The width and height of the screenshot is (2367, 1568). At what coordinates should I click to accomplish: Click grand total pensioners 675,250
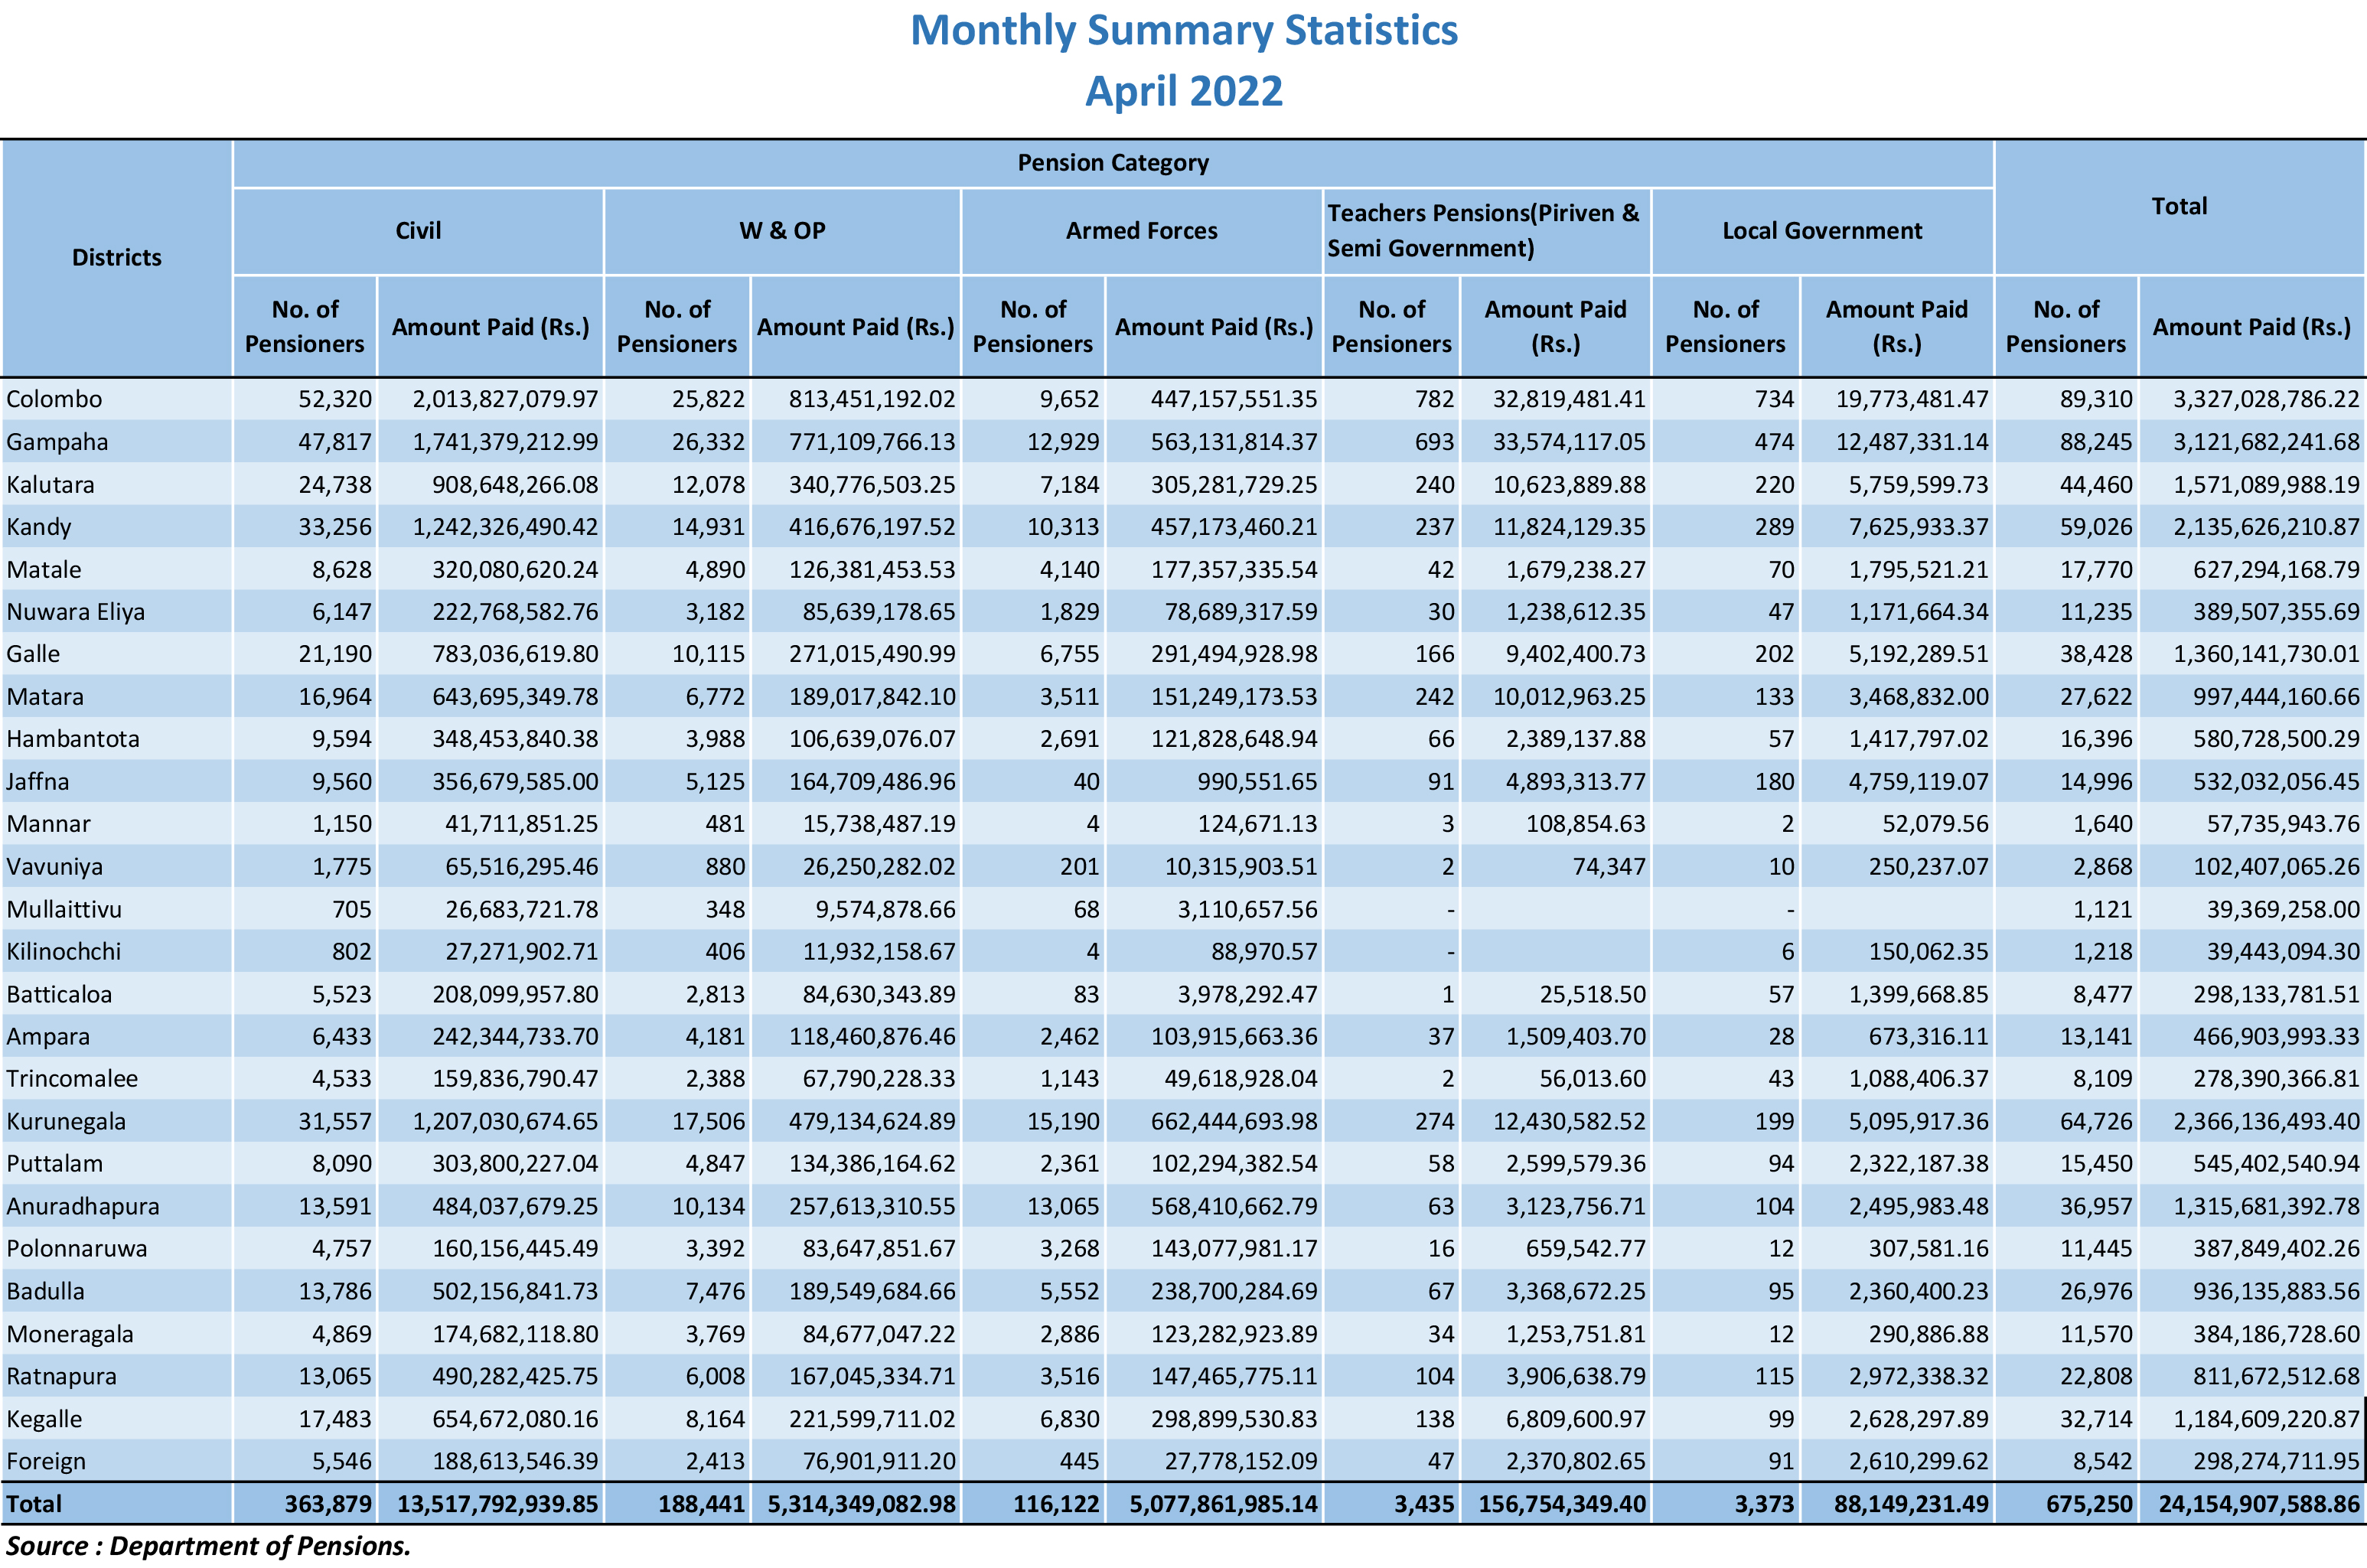click(x=2089, y=1505)
